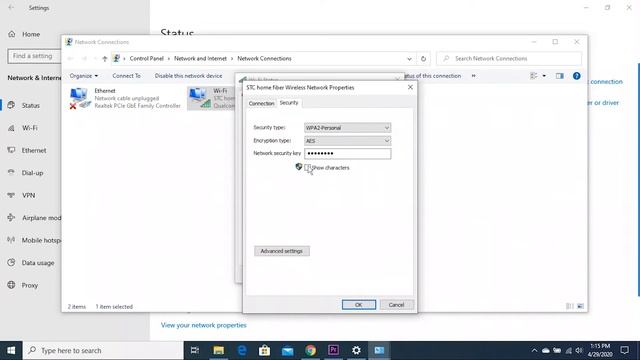Open the view options dropdown arrow
The width and height of the screenshot is (640, 360).
tap(544, 76)
